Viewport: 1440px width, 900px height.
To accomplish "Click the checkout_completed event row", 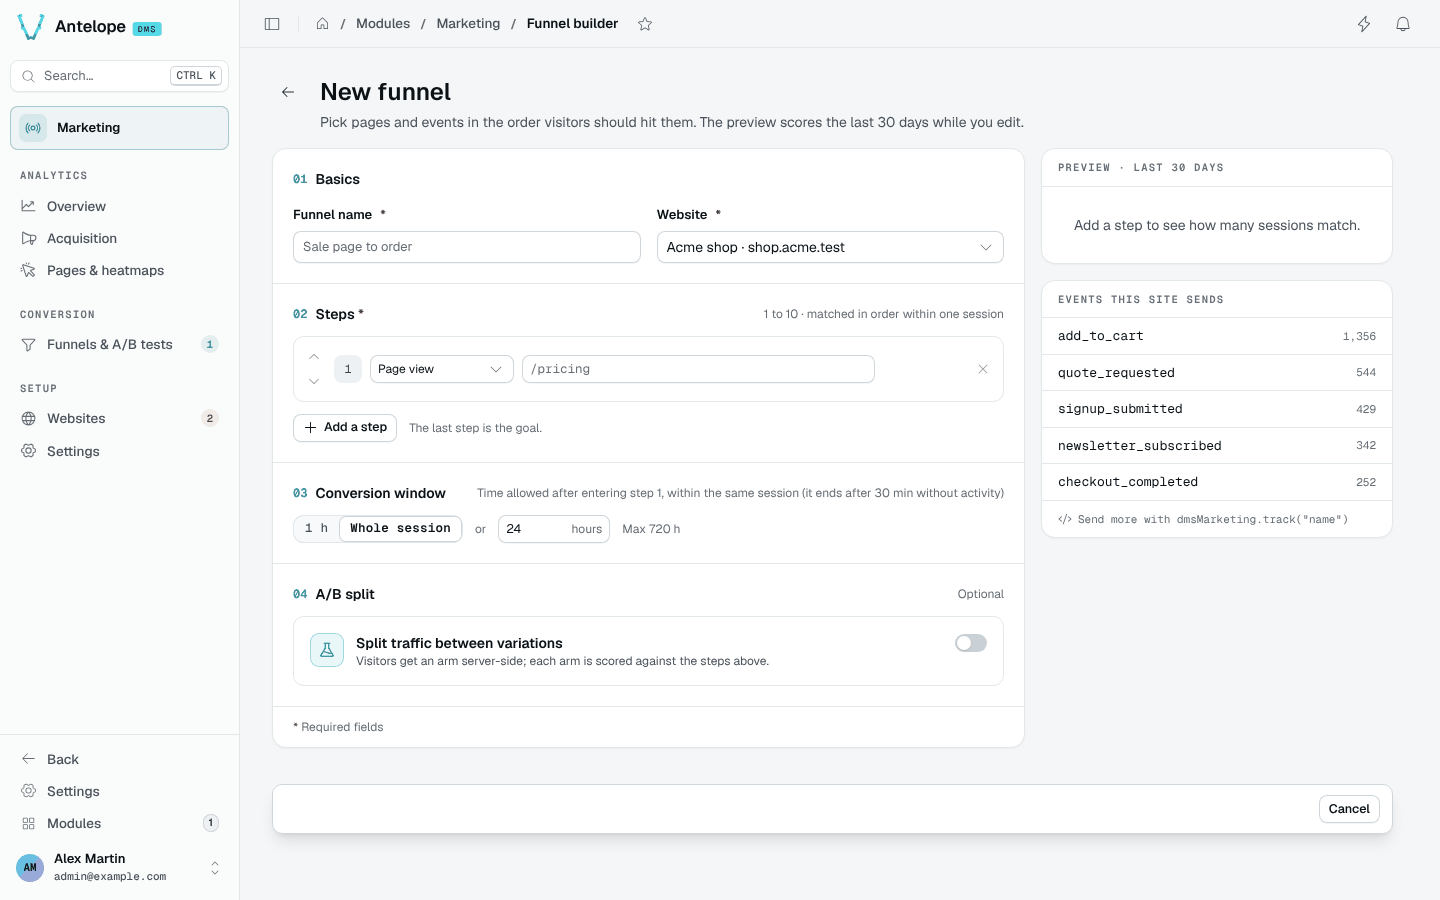I will [x=1217, y=482].
